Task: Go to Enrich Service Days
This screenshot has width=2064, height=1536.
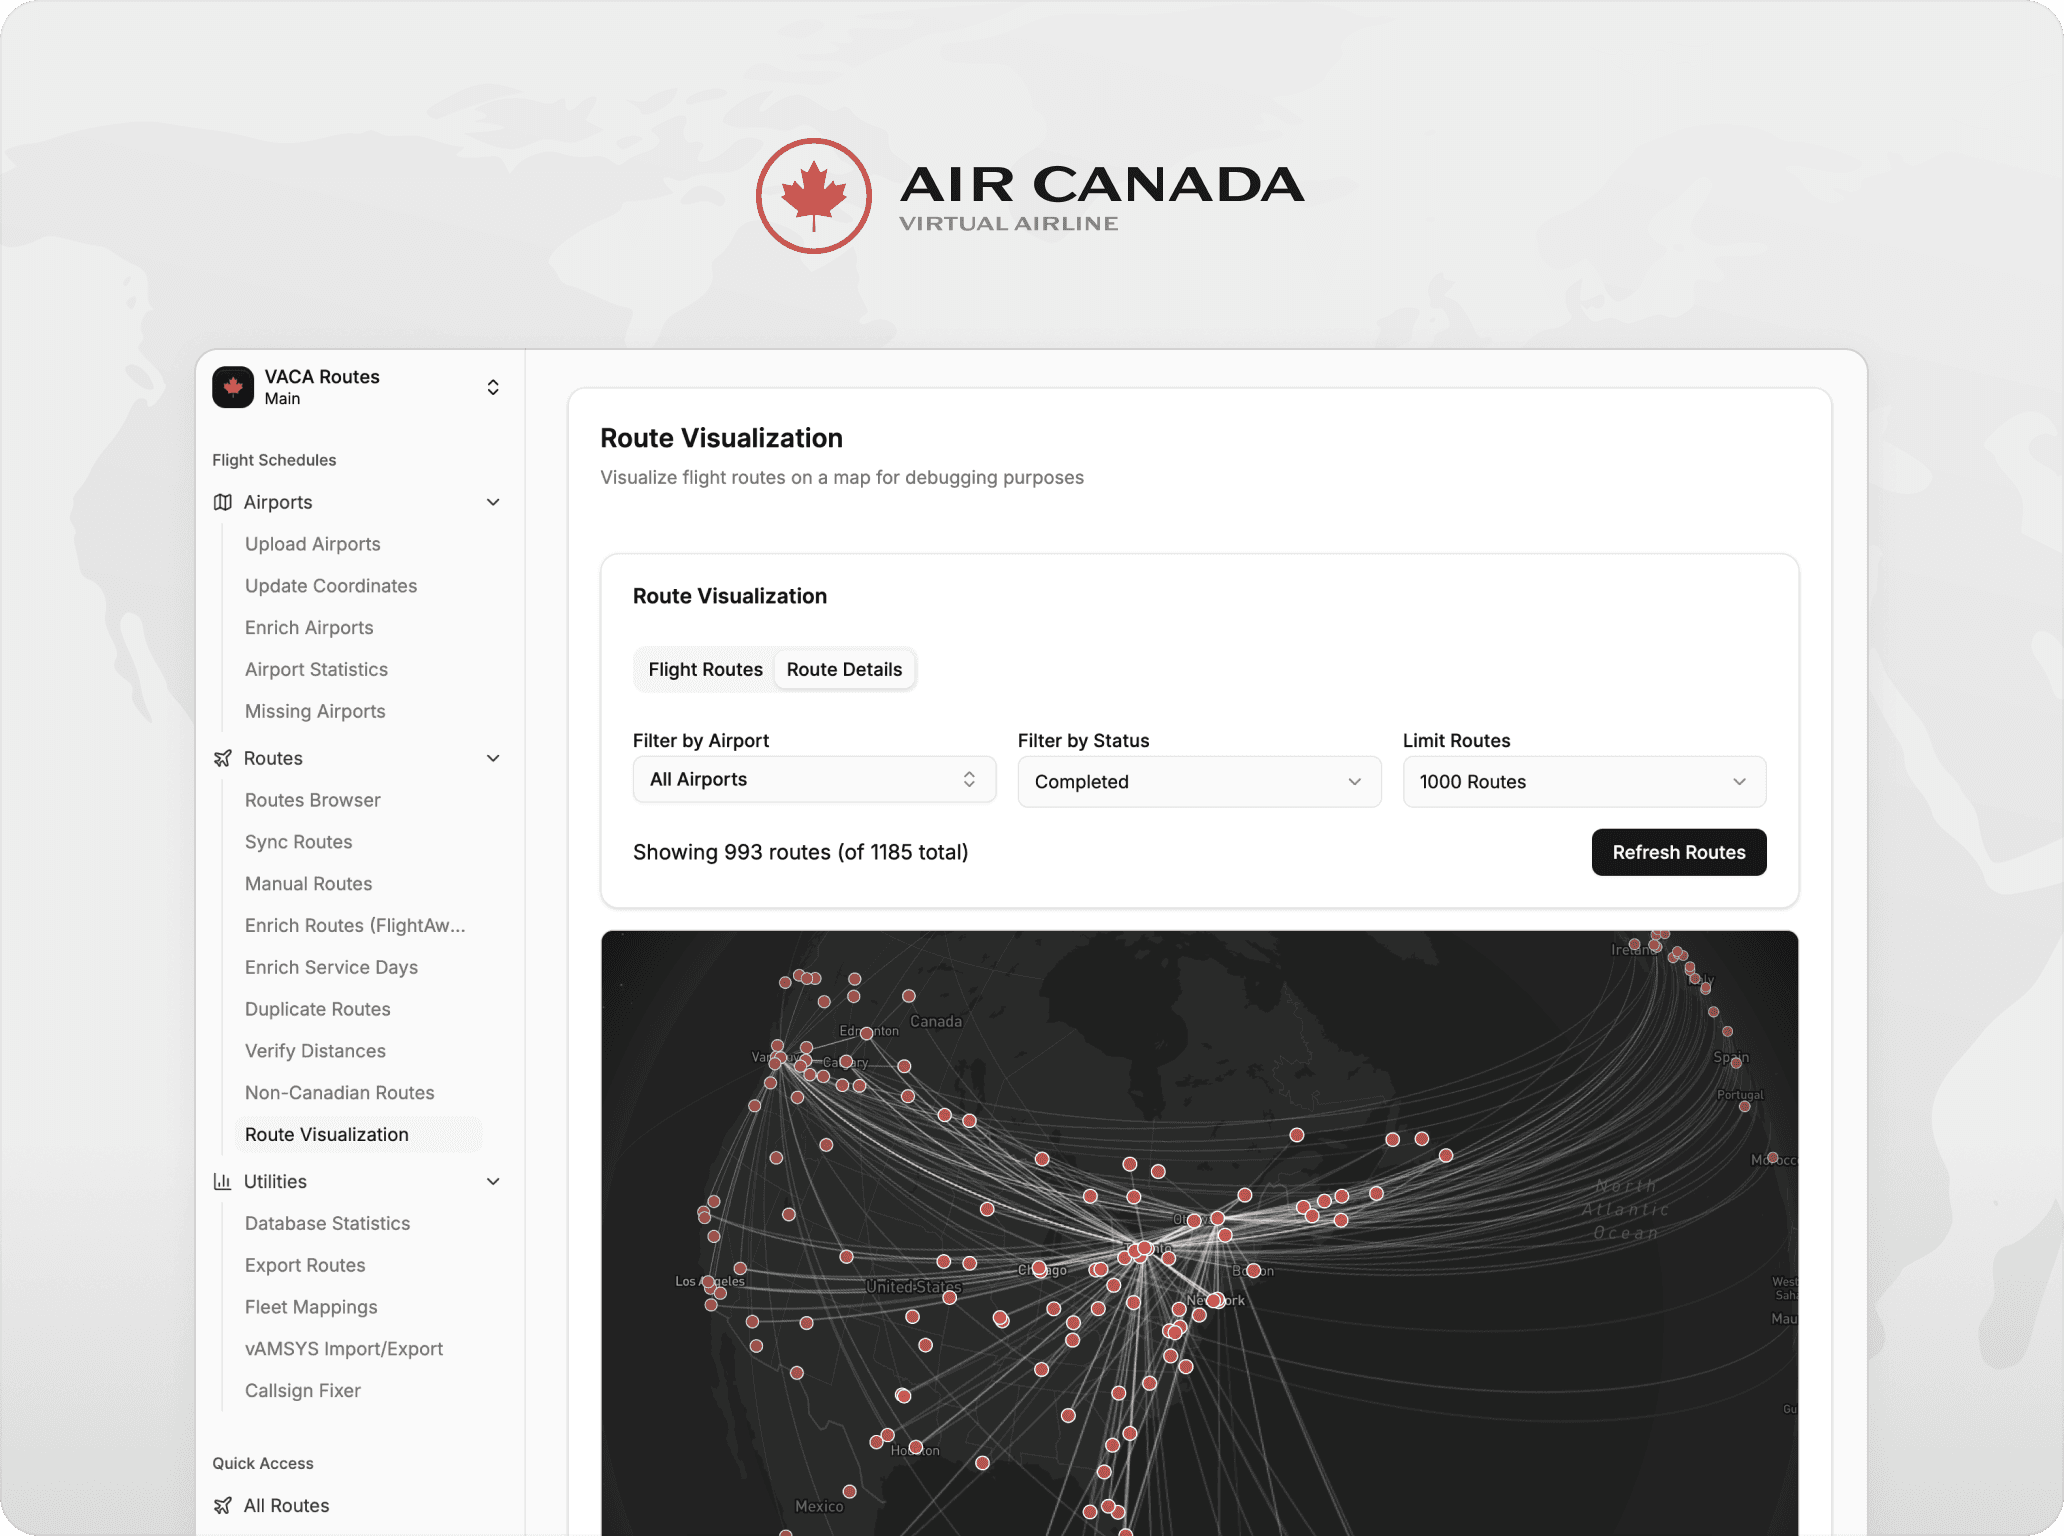Action: 332,968
